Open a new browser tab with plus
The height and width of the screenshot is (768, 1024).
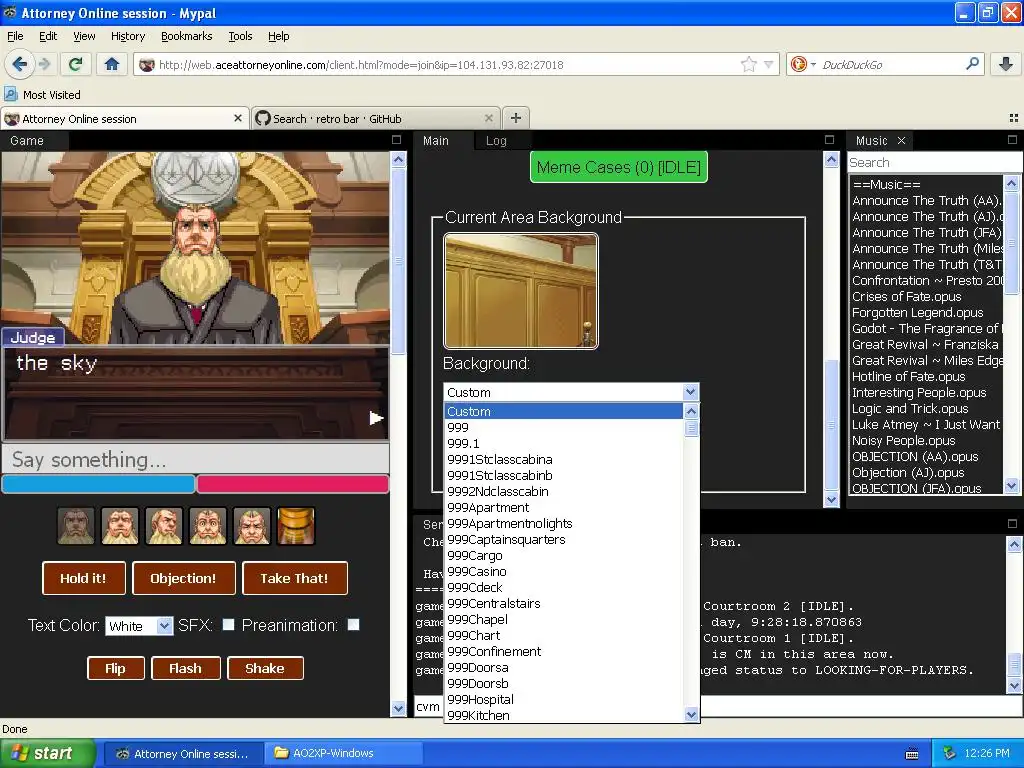[516, 118]
